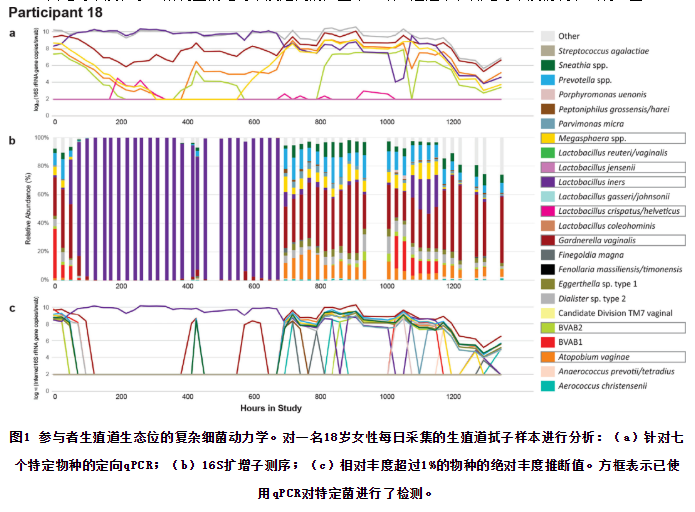Click the Parvimonas micra legend swatch
This screenshot has width=695, height=512.
point(548,124)
